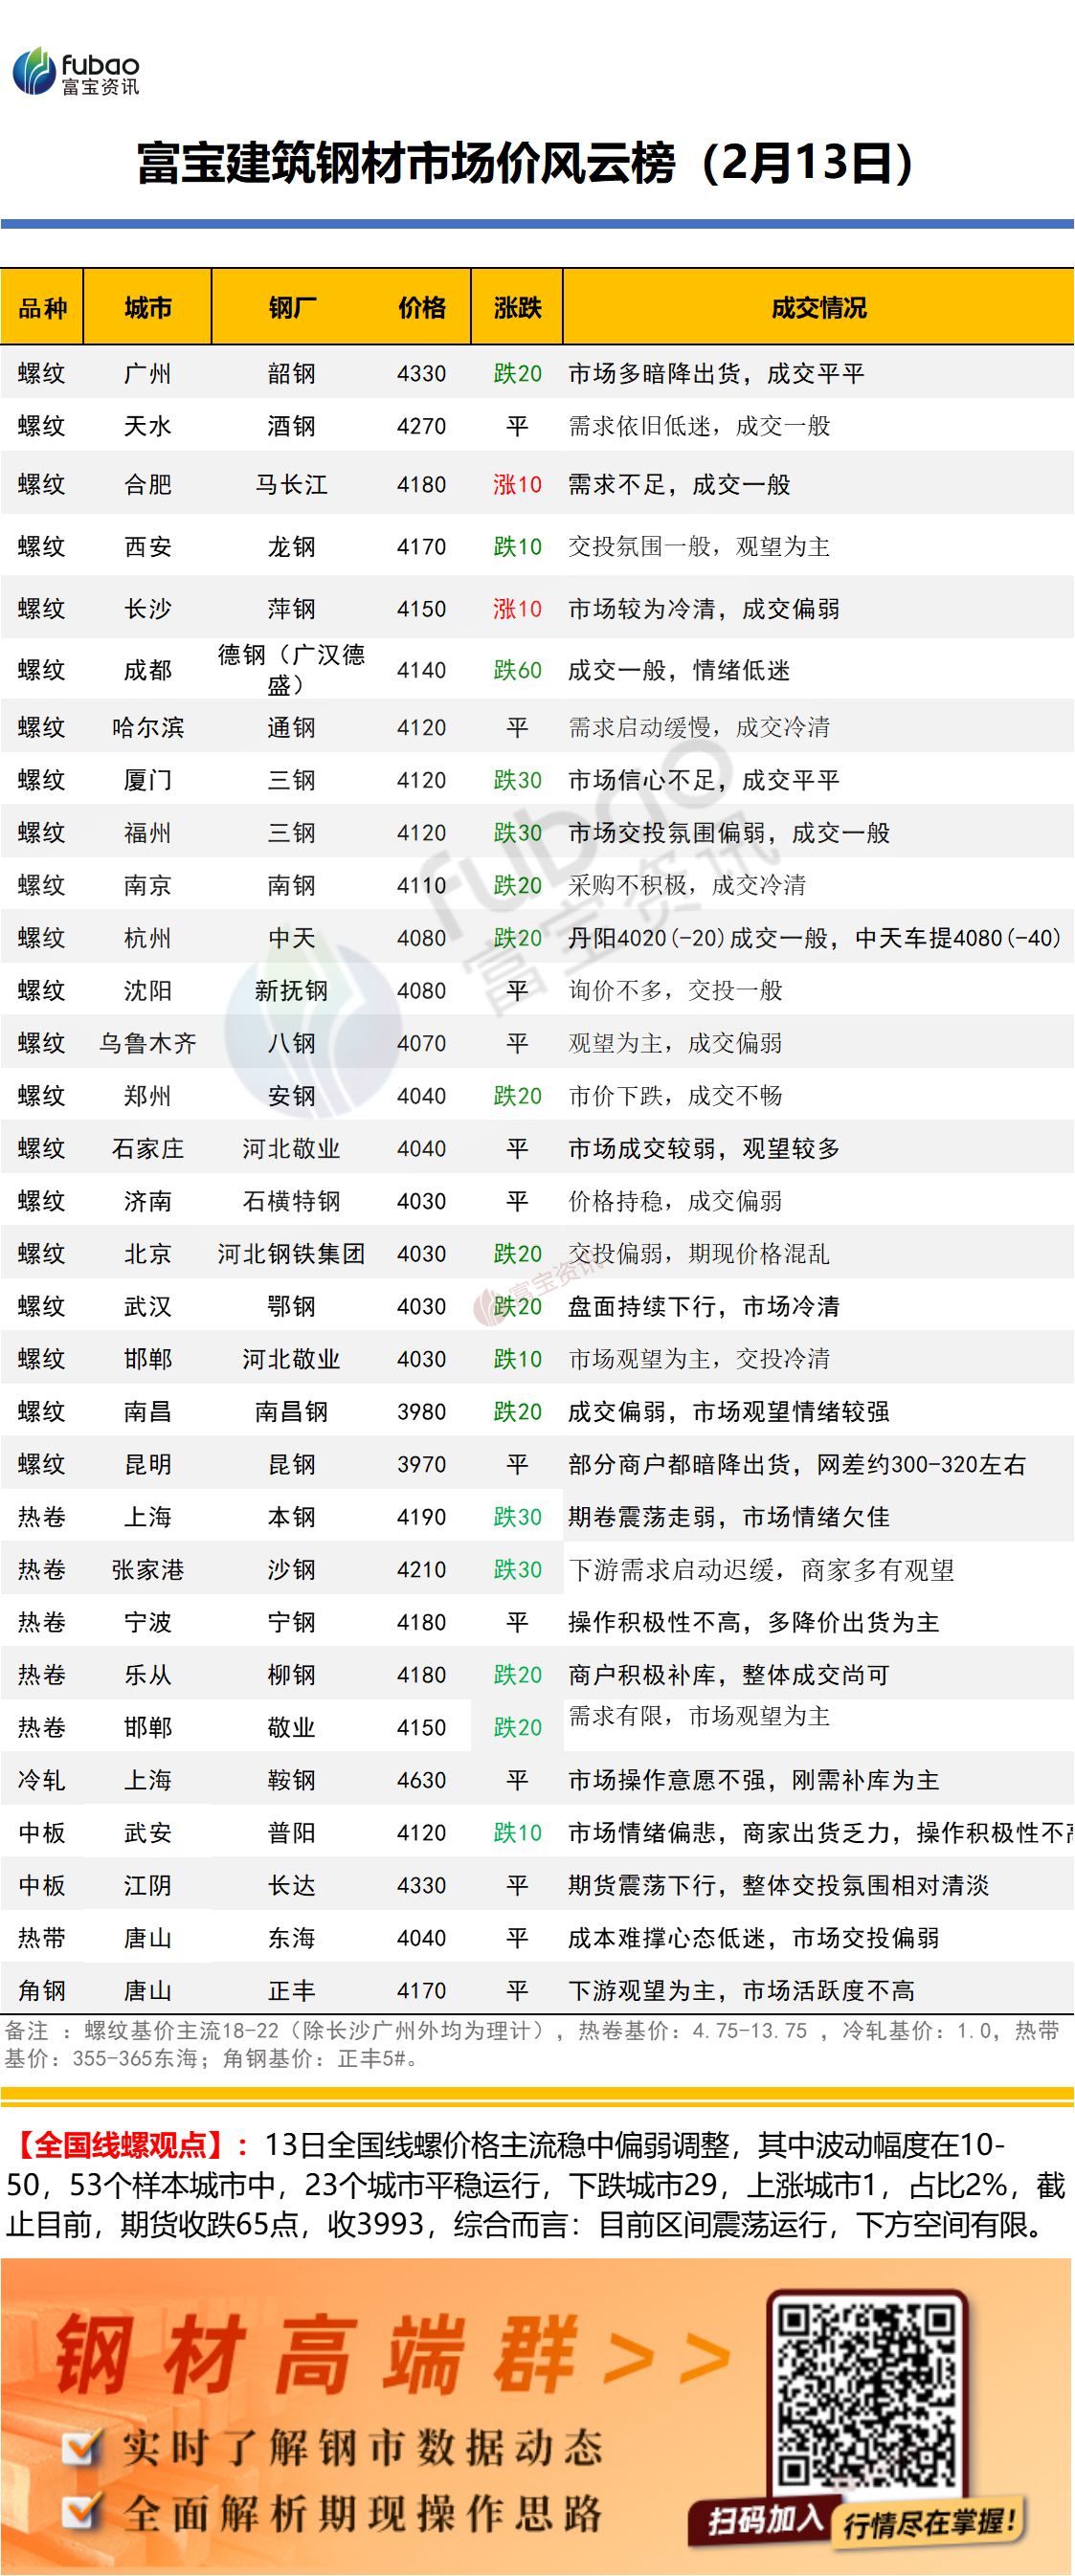
Task: Click the price 4630 in the 鞍钢 row
Action: [x=422, y=1780]
